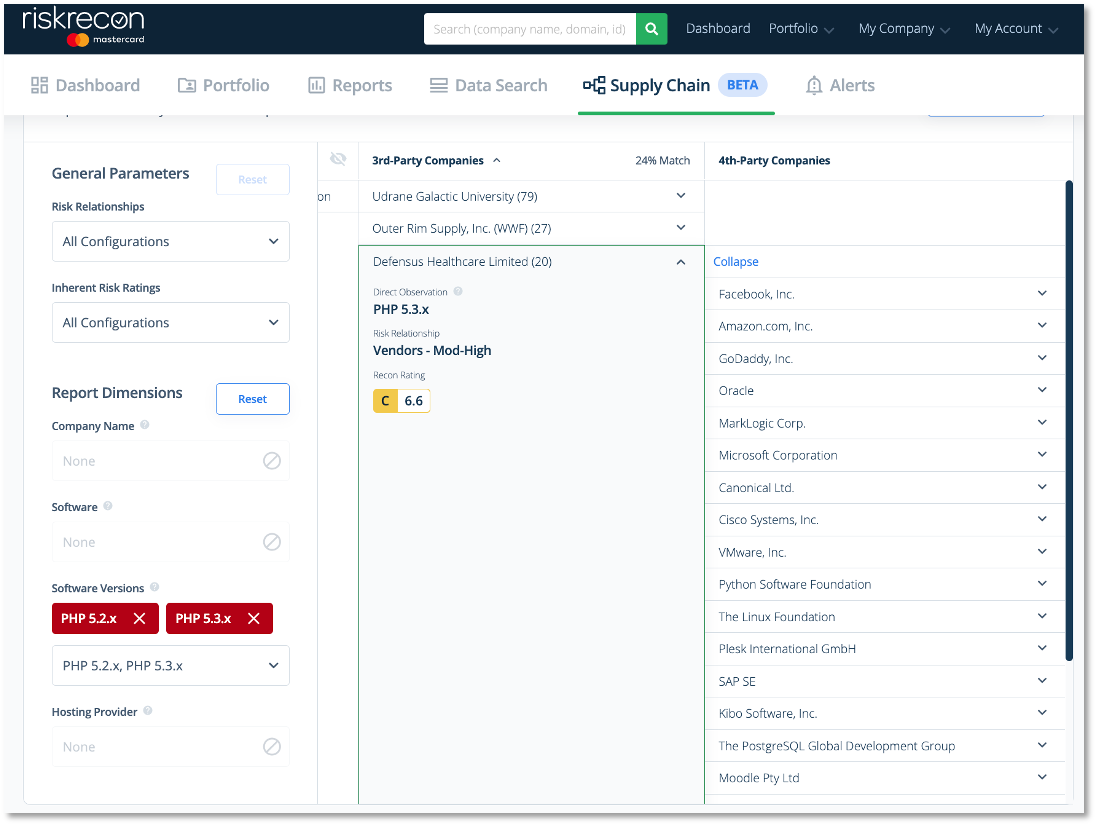
Task: Click the clear icon in the Software field
Action: [271, 541]
